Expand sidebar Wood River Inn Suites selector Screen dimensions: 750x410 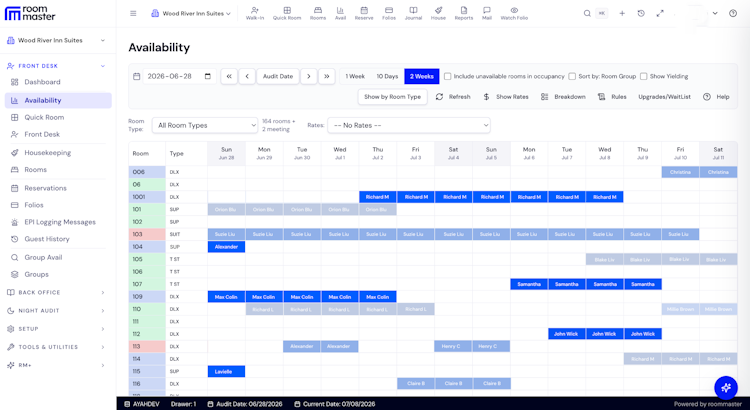pyautogui.click(x=56, y=41)
